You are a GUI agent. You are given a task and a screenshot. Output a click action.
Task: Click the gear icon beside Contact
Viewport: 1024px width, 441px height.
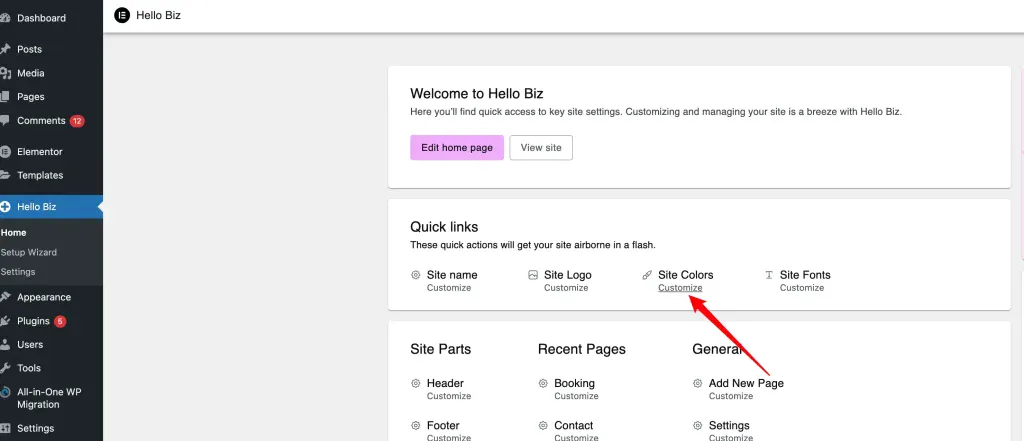tap(543, 425)
